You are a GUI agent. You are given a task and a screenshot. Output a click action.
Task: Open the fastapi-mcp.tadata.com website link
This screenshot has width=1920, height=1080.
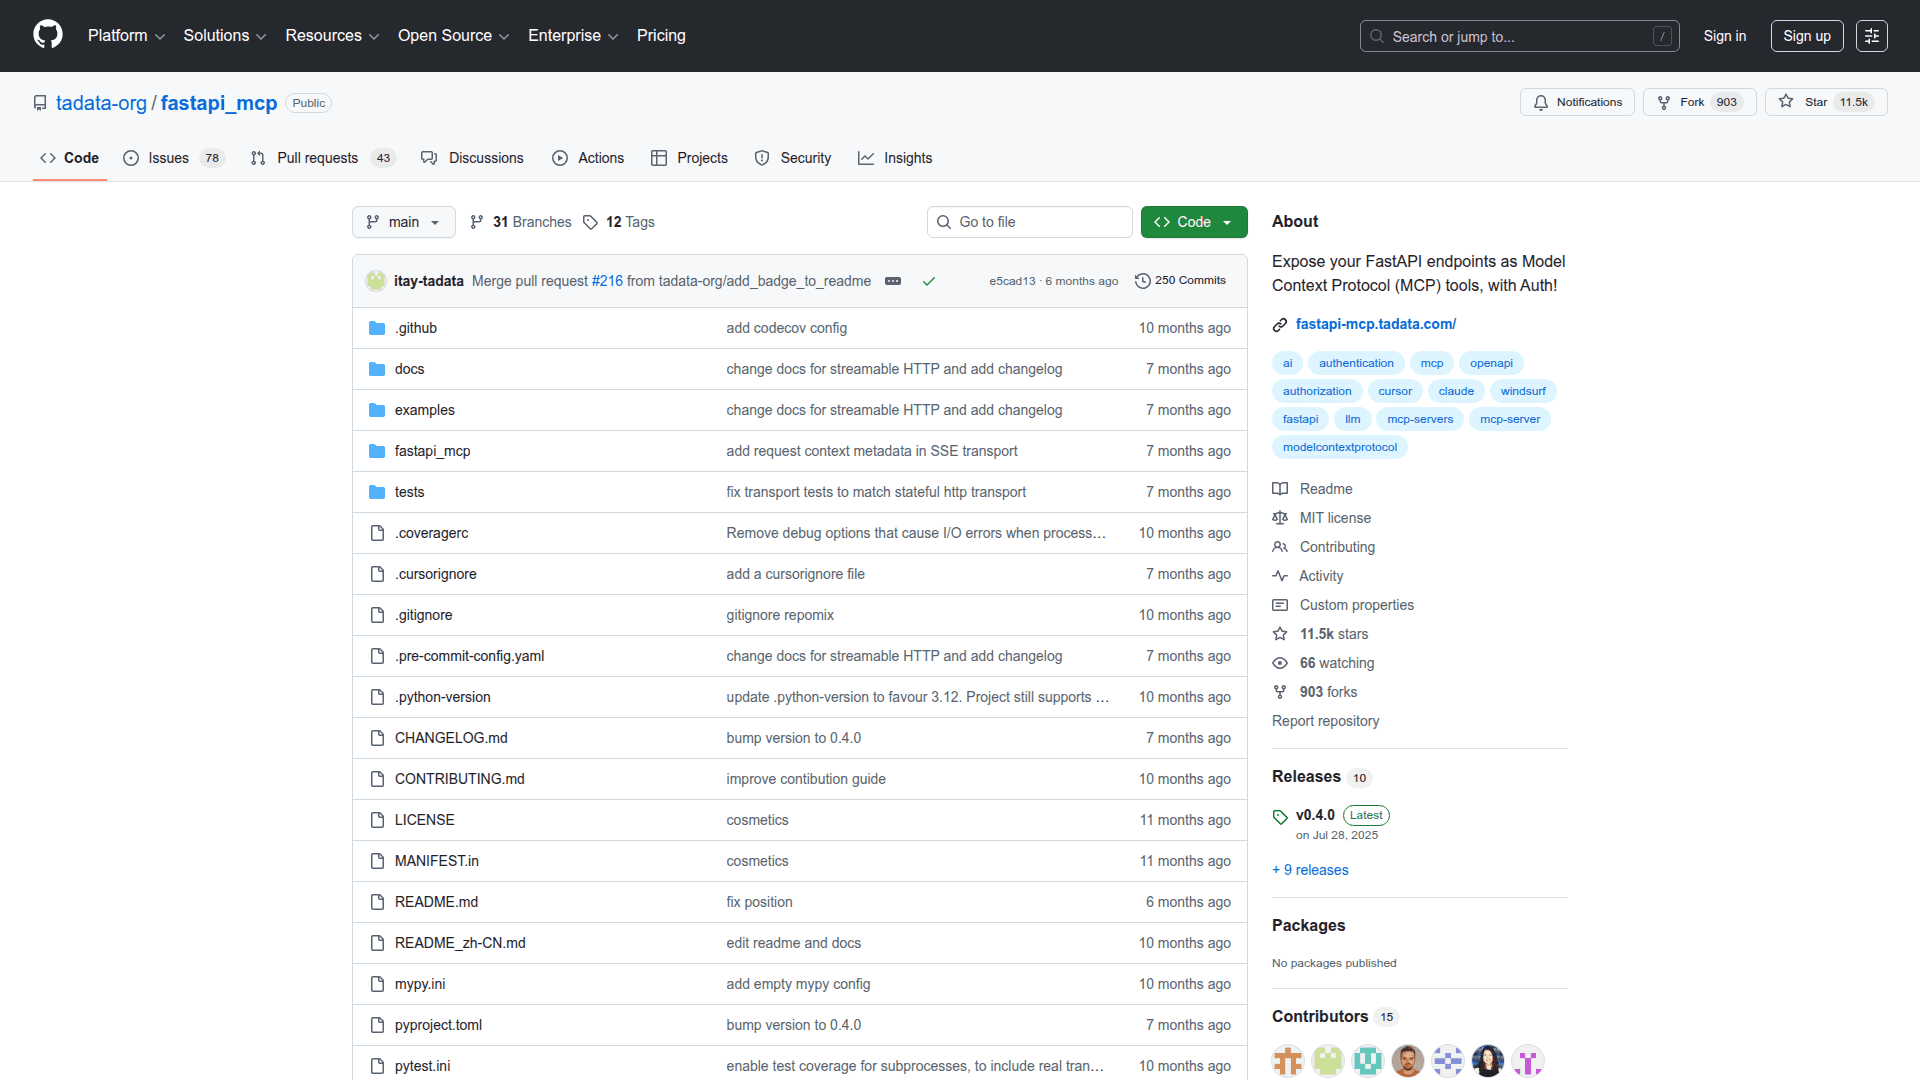1375,324
